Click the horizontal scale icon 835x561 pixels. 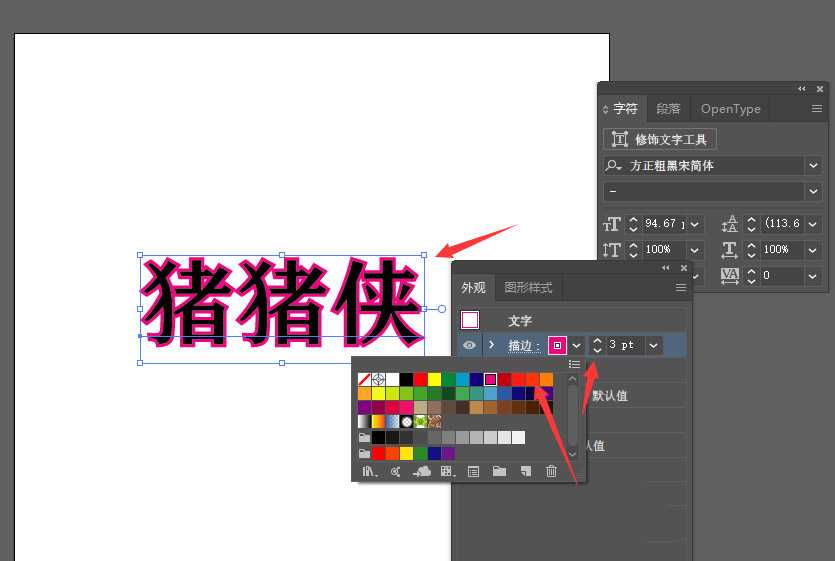730,250
